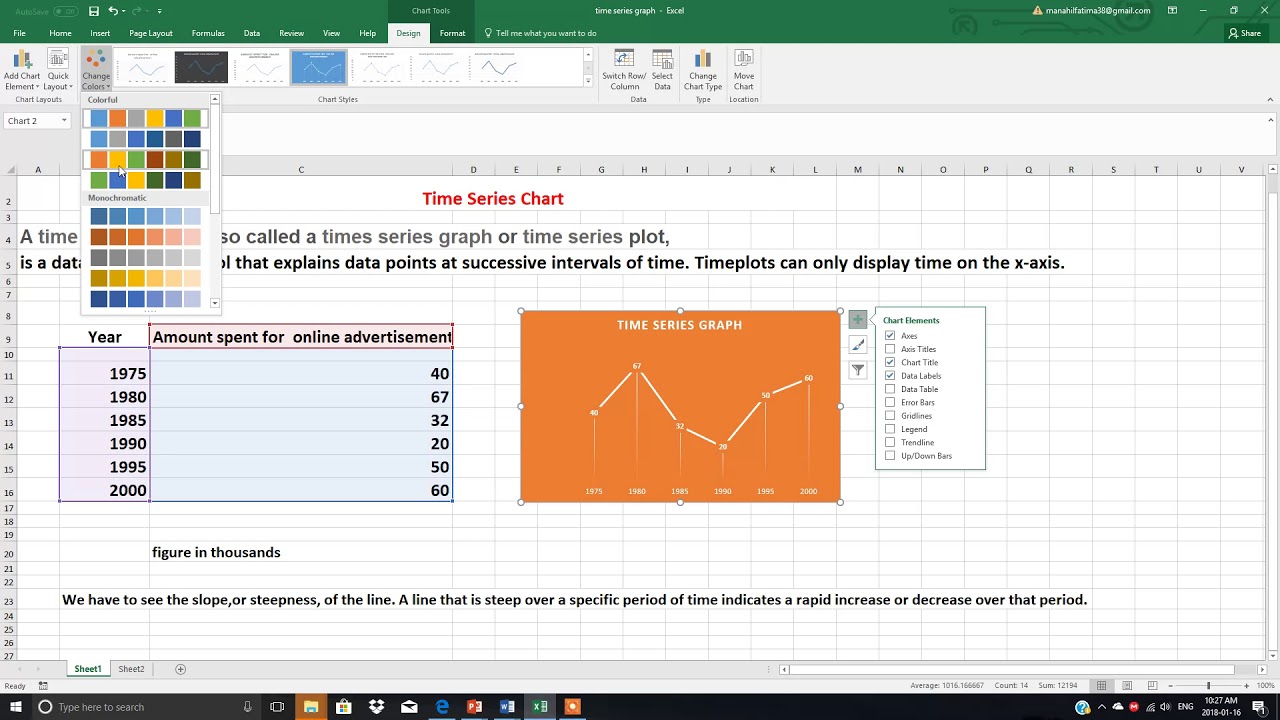Switch to the Format chart tab
1280x720 pixels.
tap(452, 33)
